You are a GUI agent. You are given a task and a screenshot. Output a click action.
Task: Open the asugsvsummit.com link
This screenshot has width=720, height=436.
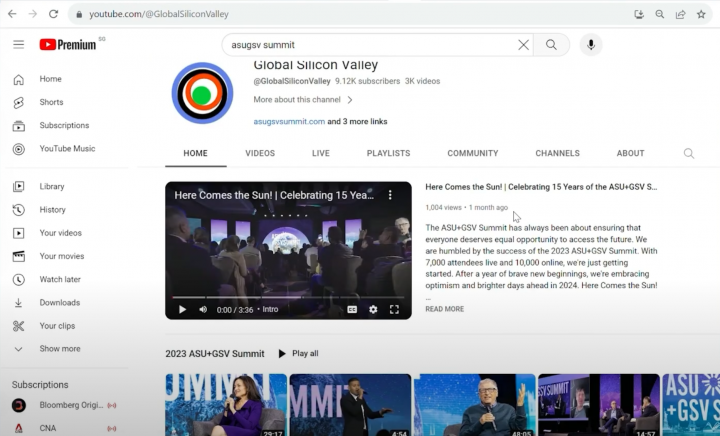click(x=289, y=122)
